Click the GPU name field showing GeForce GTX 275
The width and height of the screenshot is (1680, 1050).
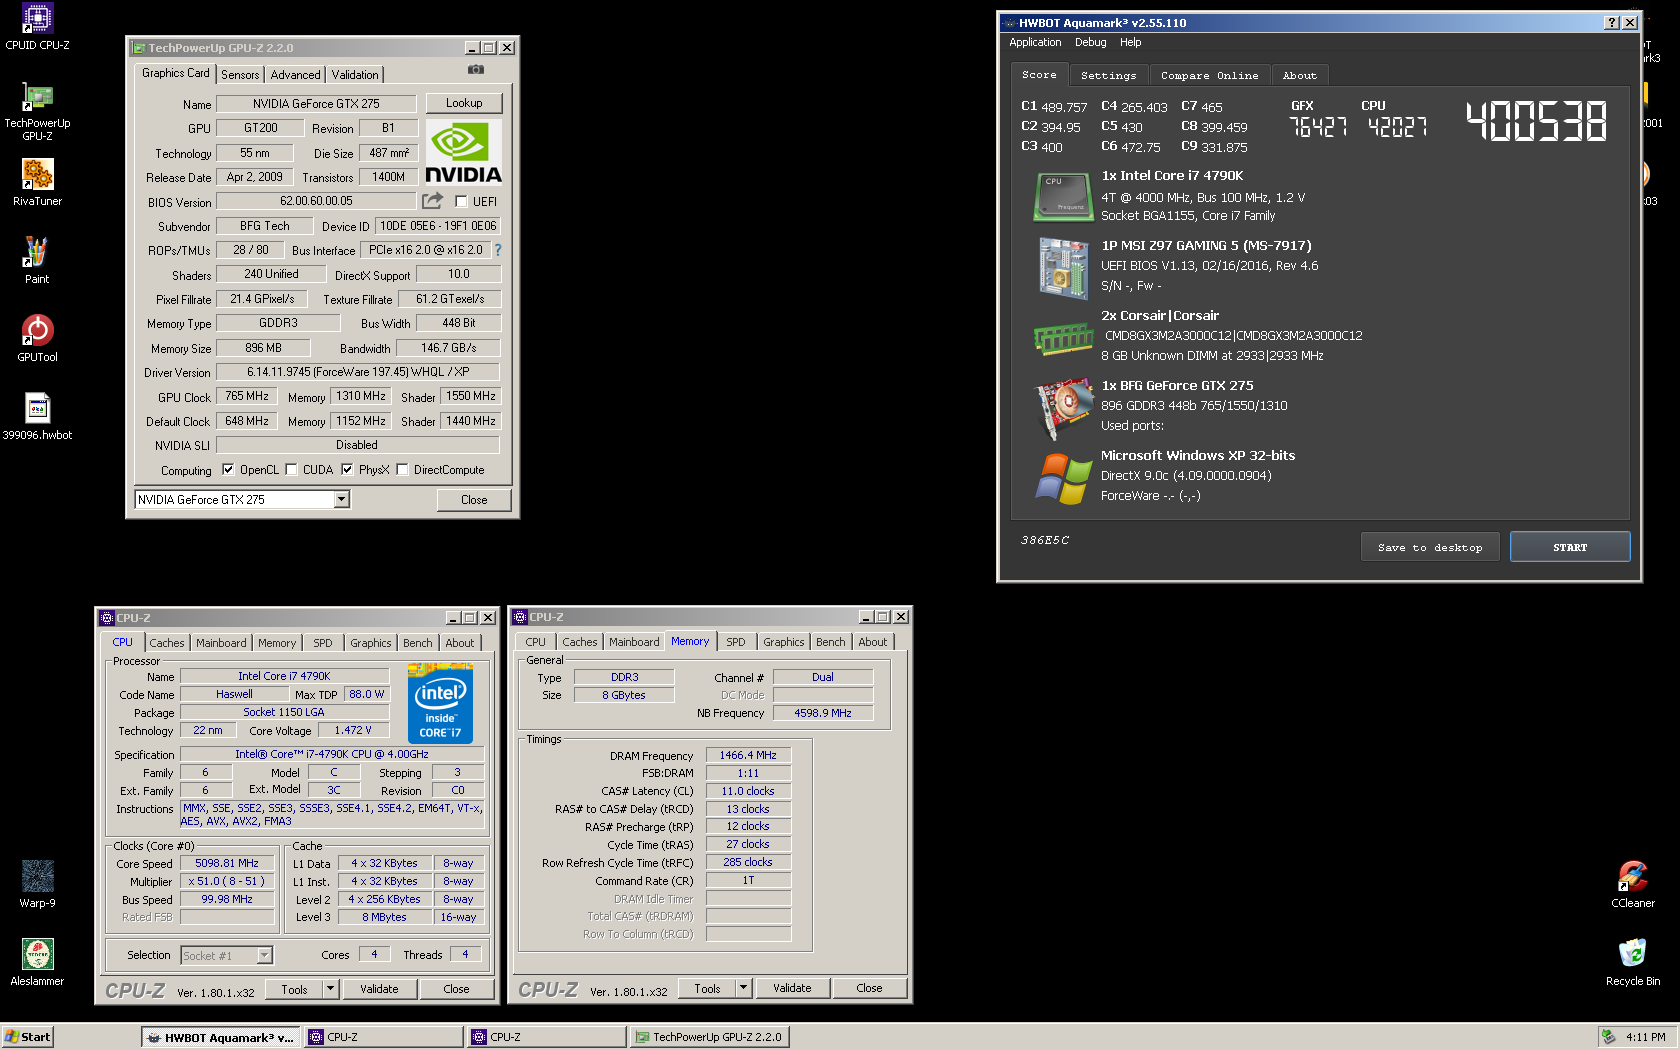316,104
